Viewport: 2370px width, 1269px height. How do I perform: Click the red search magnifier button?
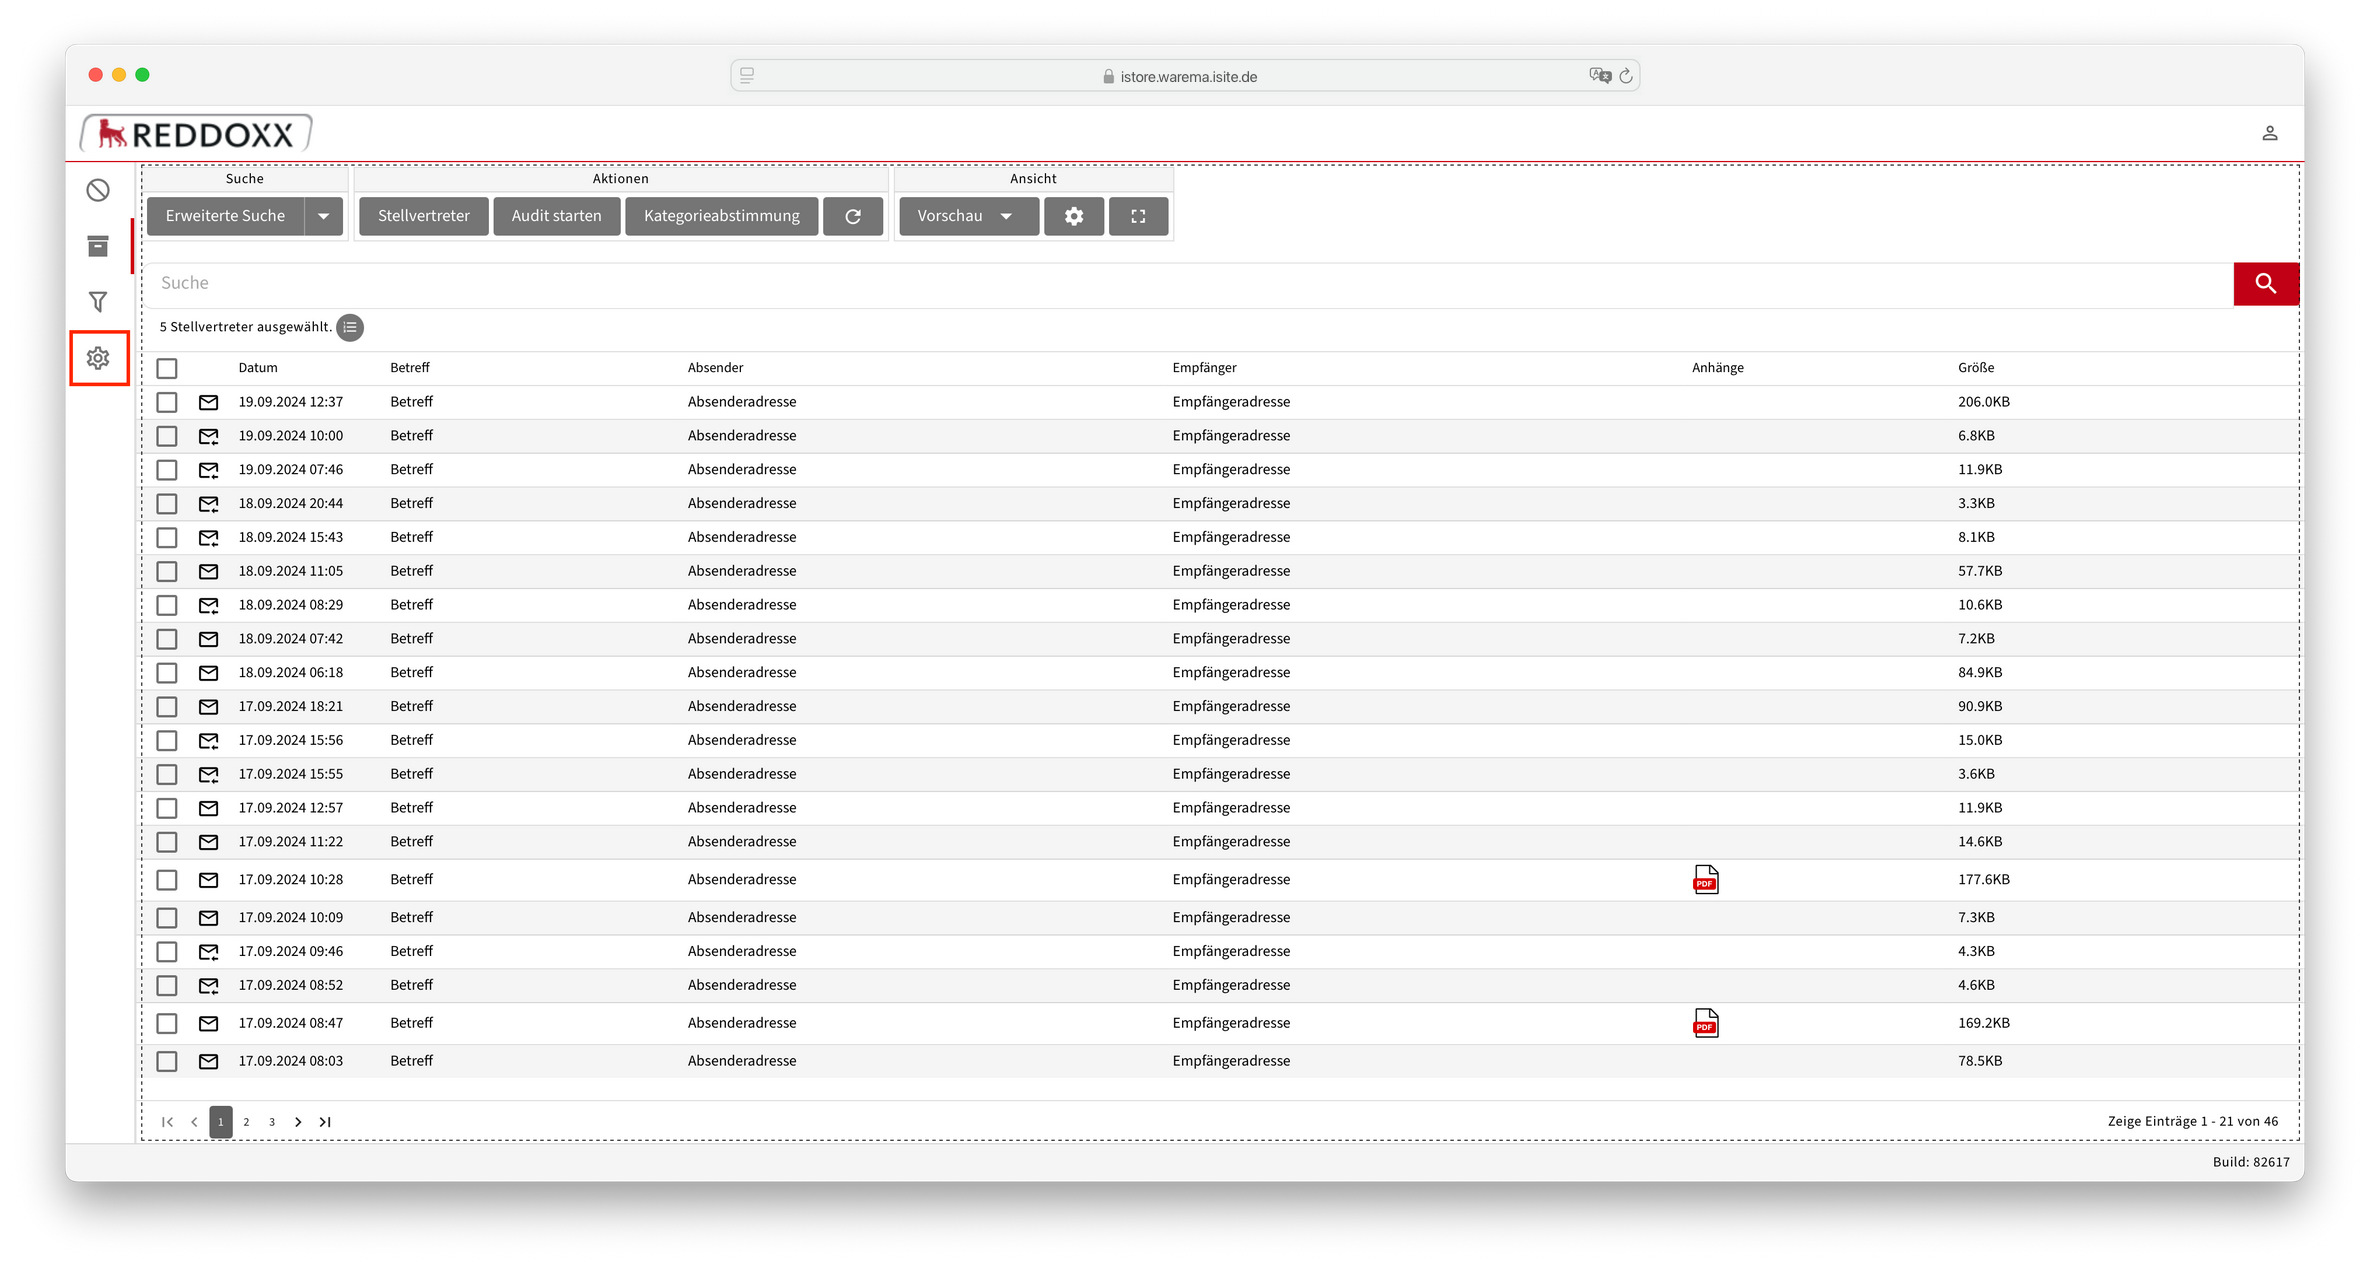point(2266,284)
